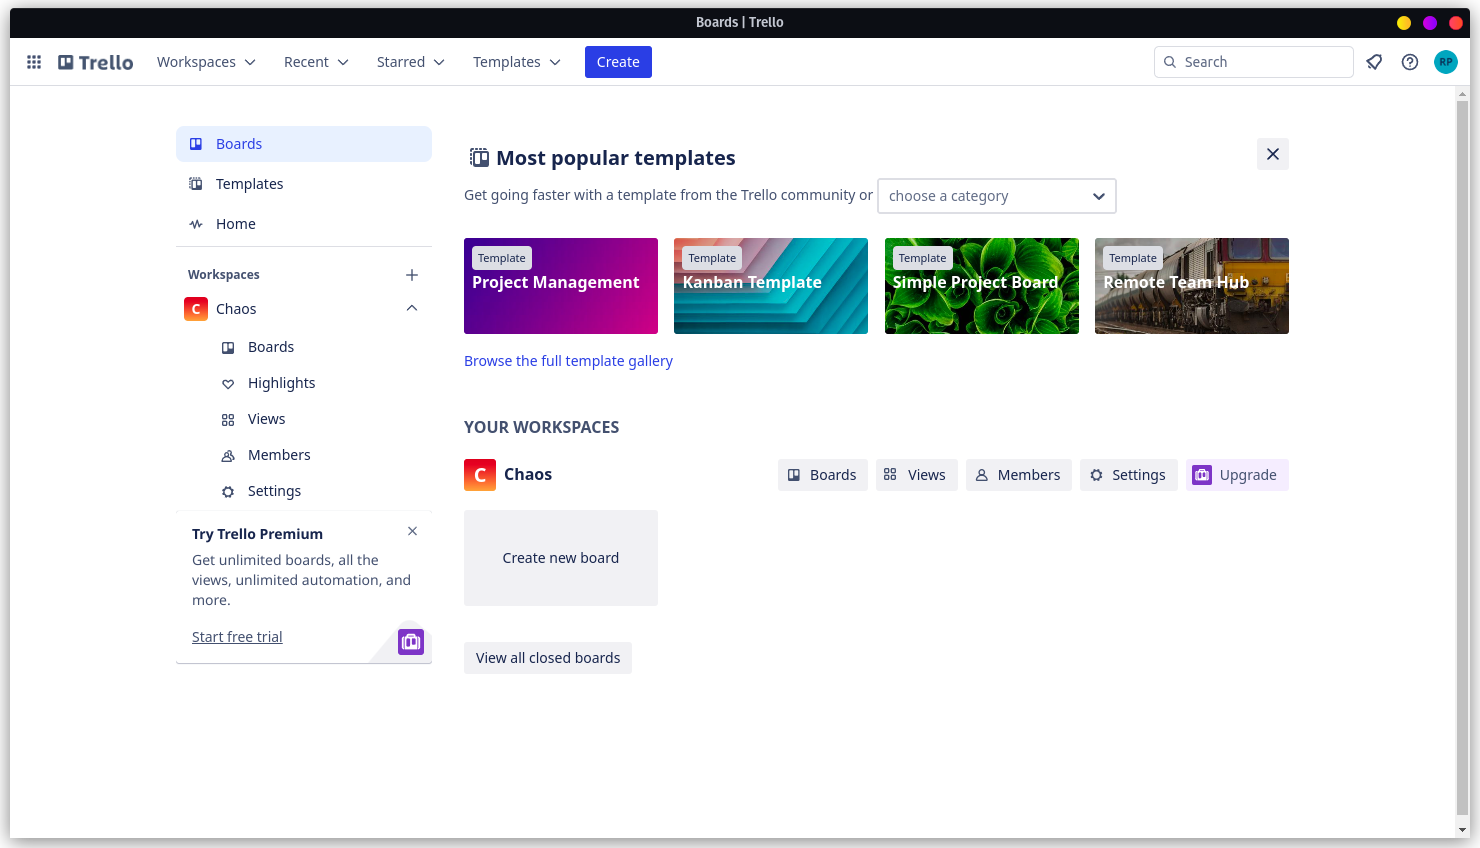This screenshot has width=1480, height=848.
Task: Expand the Workspaces menu in top bar
Action: [206, 61]
